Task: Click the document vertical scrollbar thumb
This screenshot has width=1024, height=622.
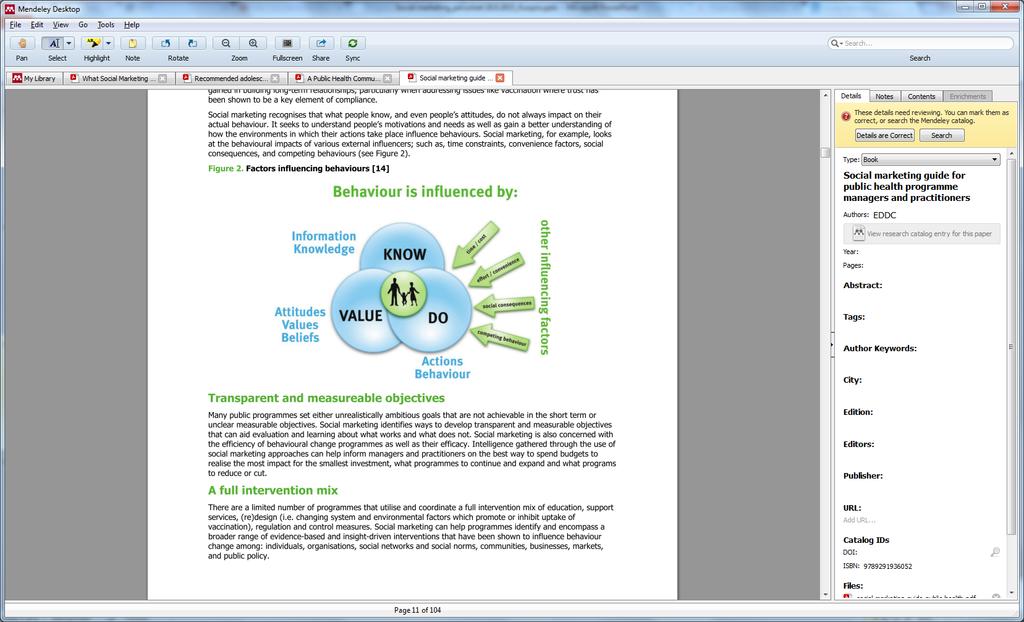Action: [825, 152]
